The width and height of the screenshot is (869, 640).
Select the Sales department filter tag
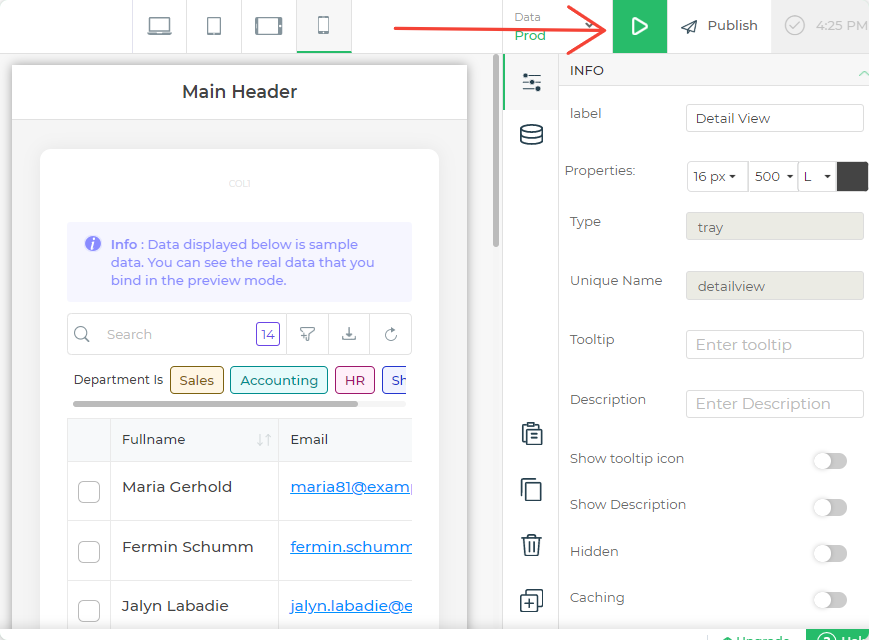[197, 380]
